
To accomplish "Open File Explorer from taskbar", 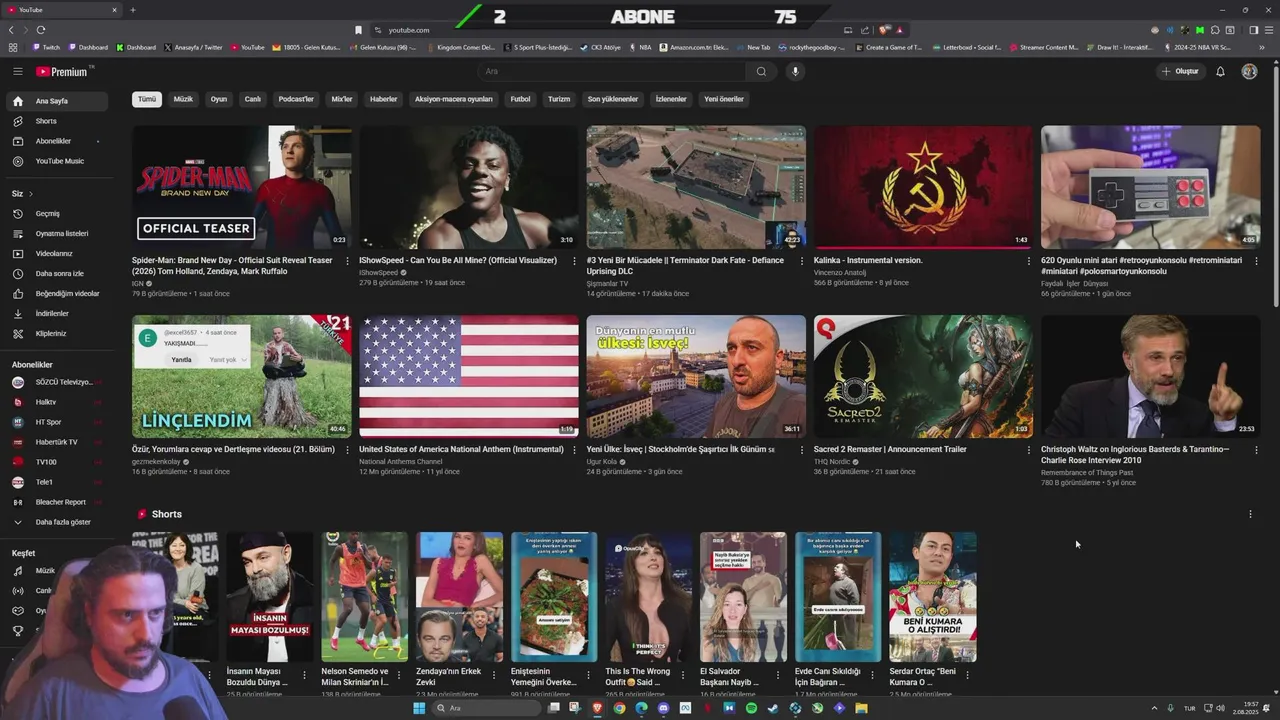I will coord(861,708).
